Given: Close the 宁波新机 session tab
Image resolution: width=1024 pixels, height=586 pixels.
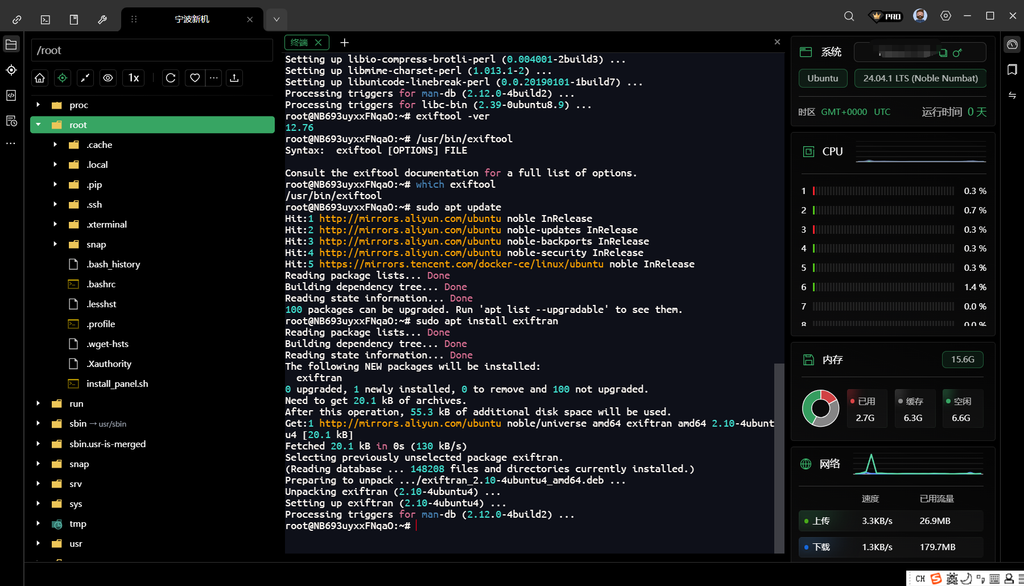Looking at the screenshot, I should click(249, 20).
